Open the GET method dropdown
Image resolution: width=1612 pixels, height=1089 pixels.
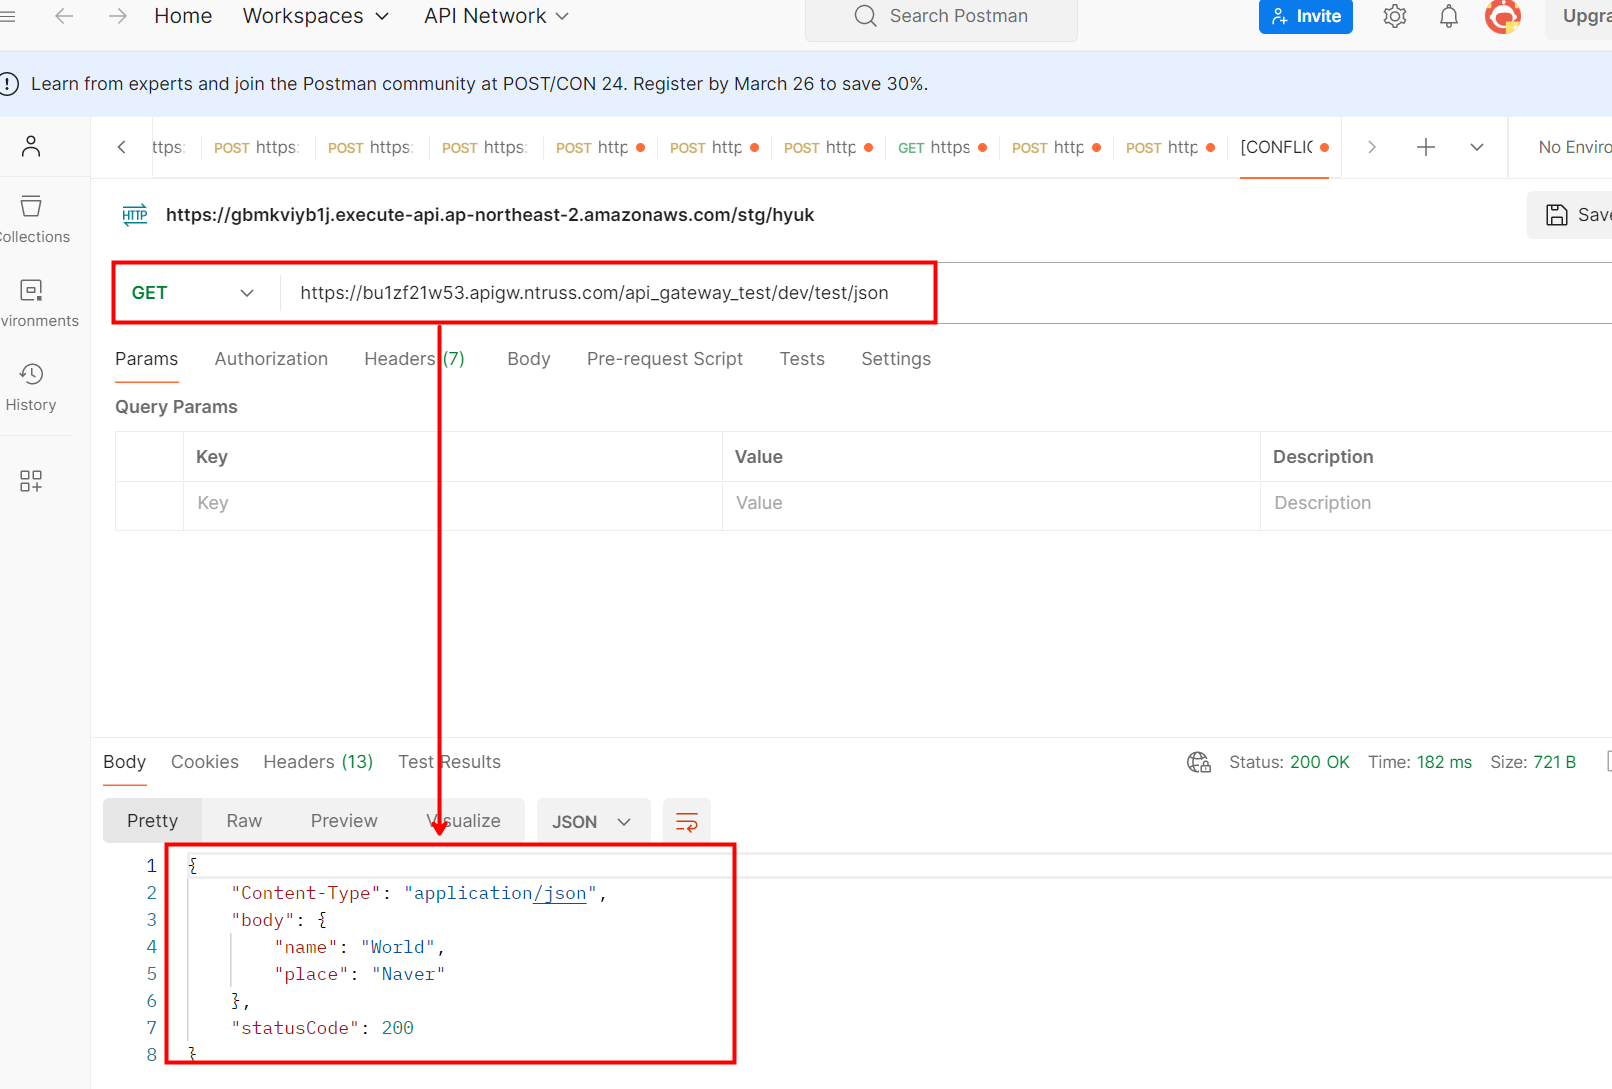(193, 293)
